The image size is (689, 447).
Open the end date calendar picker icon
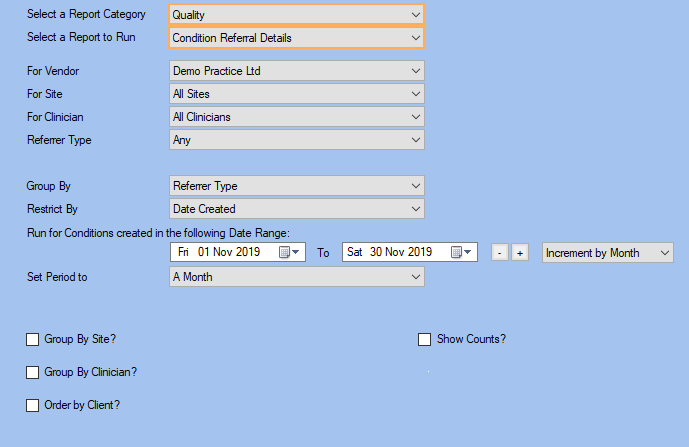tap(461, 252)
